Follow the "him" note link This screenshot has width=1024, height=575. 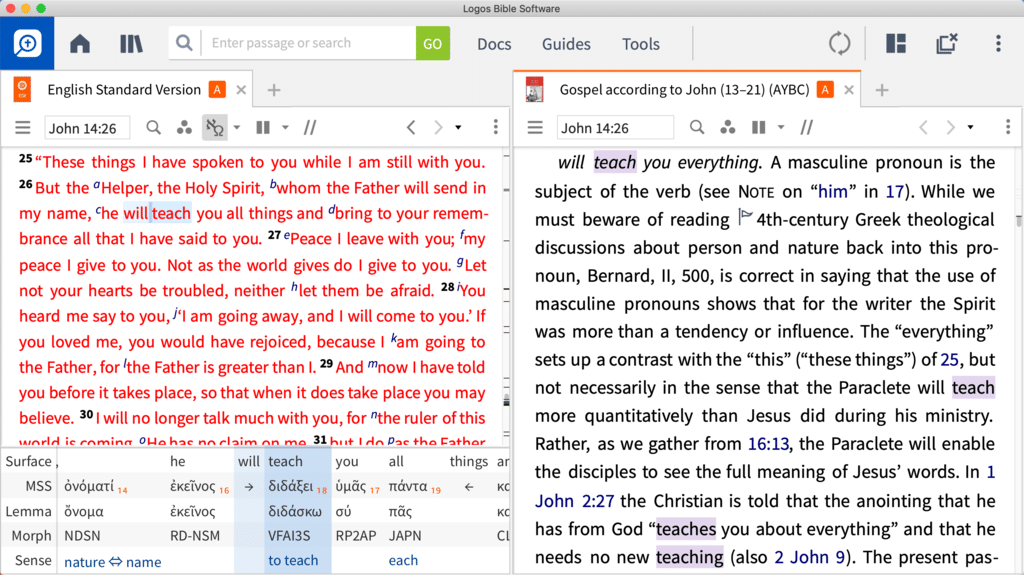point(833,191)
